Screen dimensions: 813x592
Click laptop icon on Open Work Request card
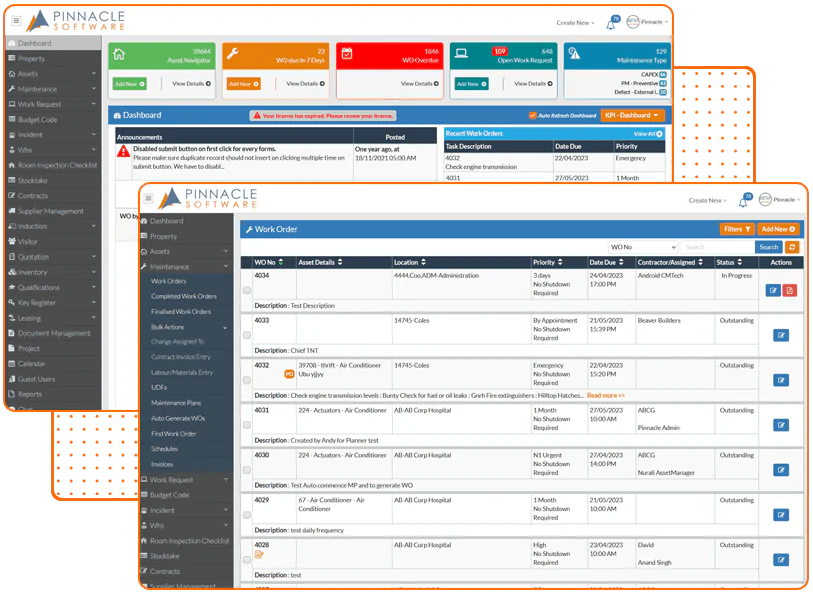pyautogui.click(x=461, y=53)
